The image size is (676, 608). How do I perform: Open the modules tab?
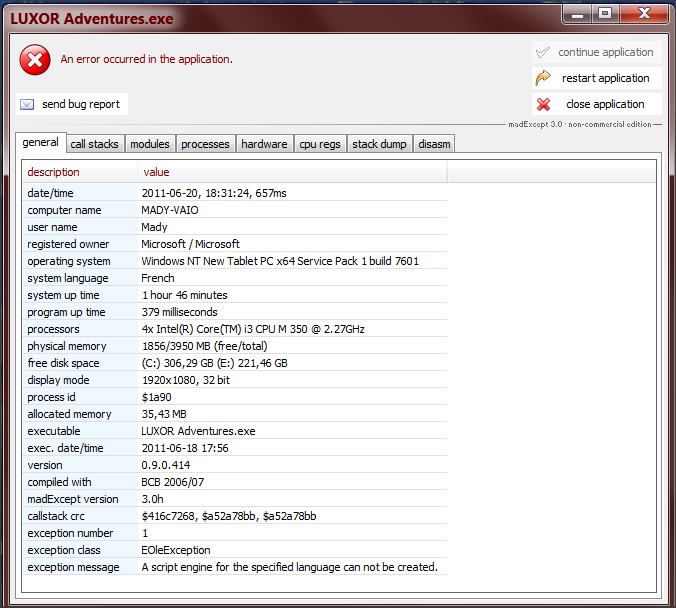point(150,144)
